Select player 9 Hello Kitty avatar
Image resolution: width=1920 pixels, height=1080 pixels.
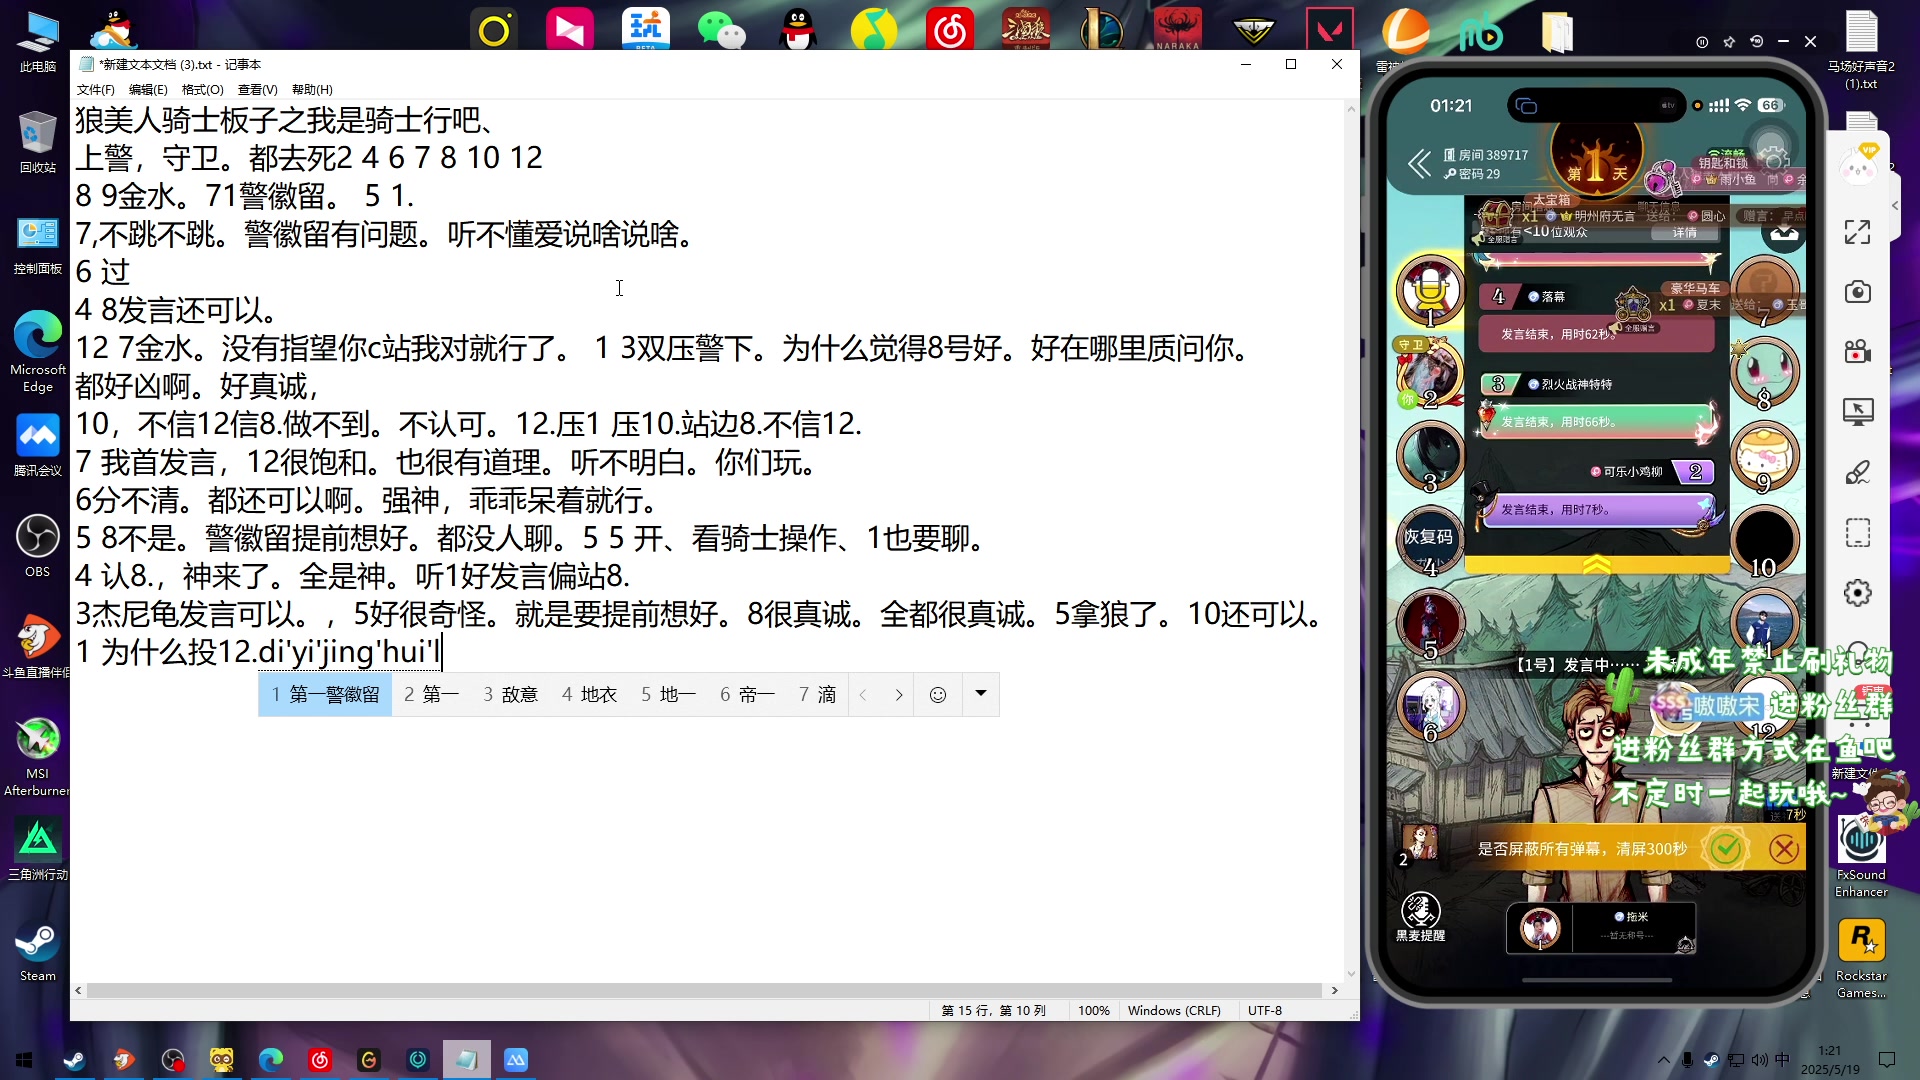1764,456
